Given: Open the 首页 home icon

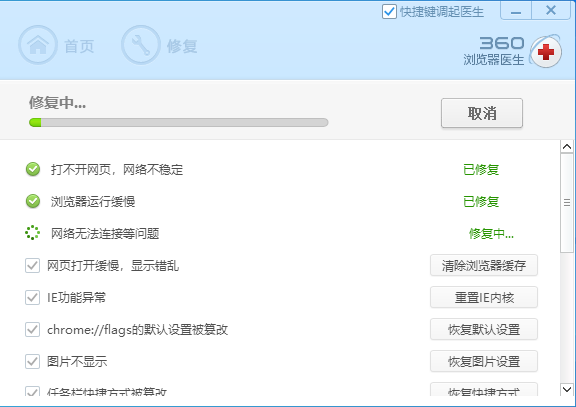Looking at the screenshot, I should (38, 45).
